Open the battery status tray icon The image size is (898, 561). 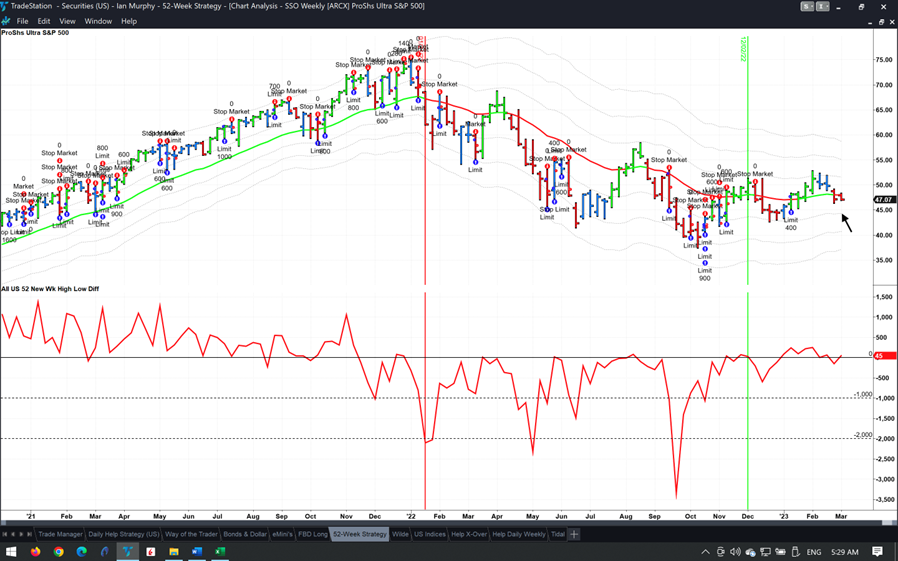780,552
